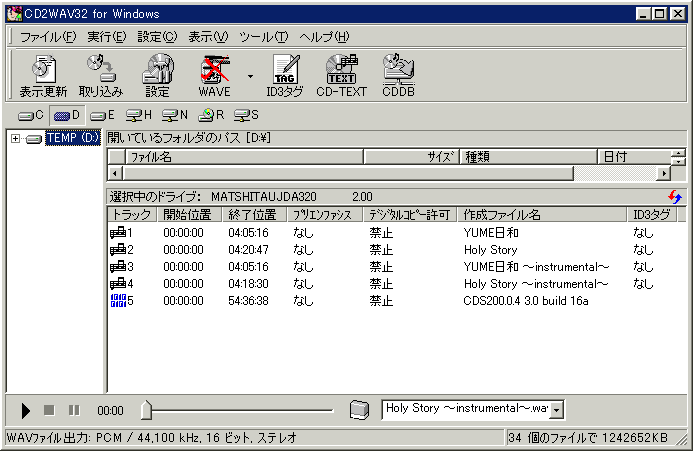
Task: Click the 取り込み import toolbar icon
Action: coord(100,75)
